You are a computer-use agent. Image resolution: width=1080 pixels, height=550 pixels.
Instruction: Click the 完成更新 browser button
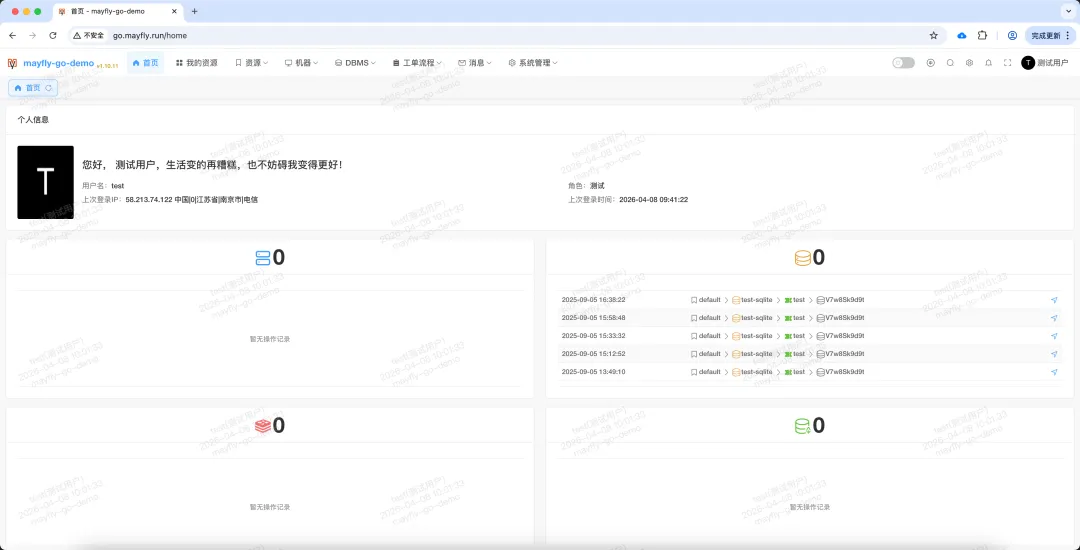(1050, 35)
